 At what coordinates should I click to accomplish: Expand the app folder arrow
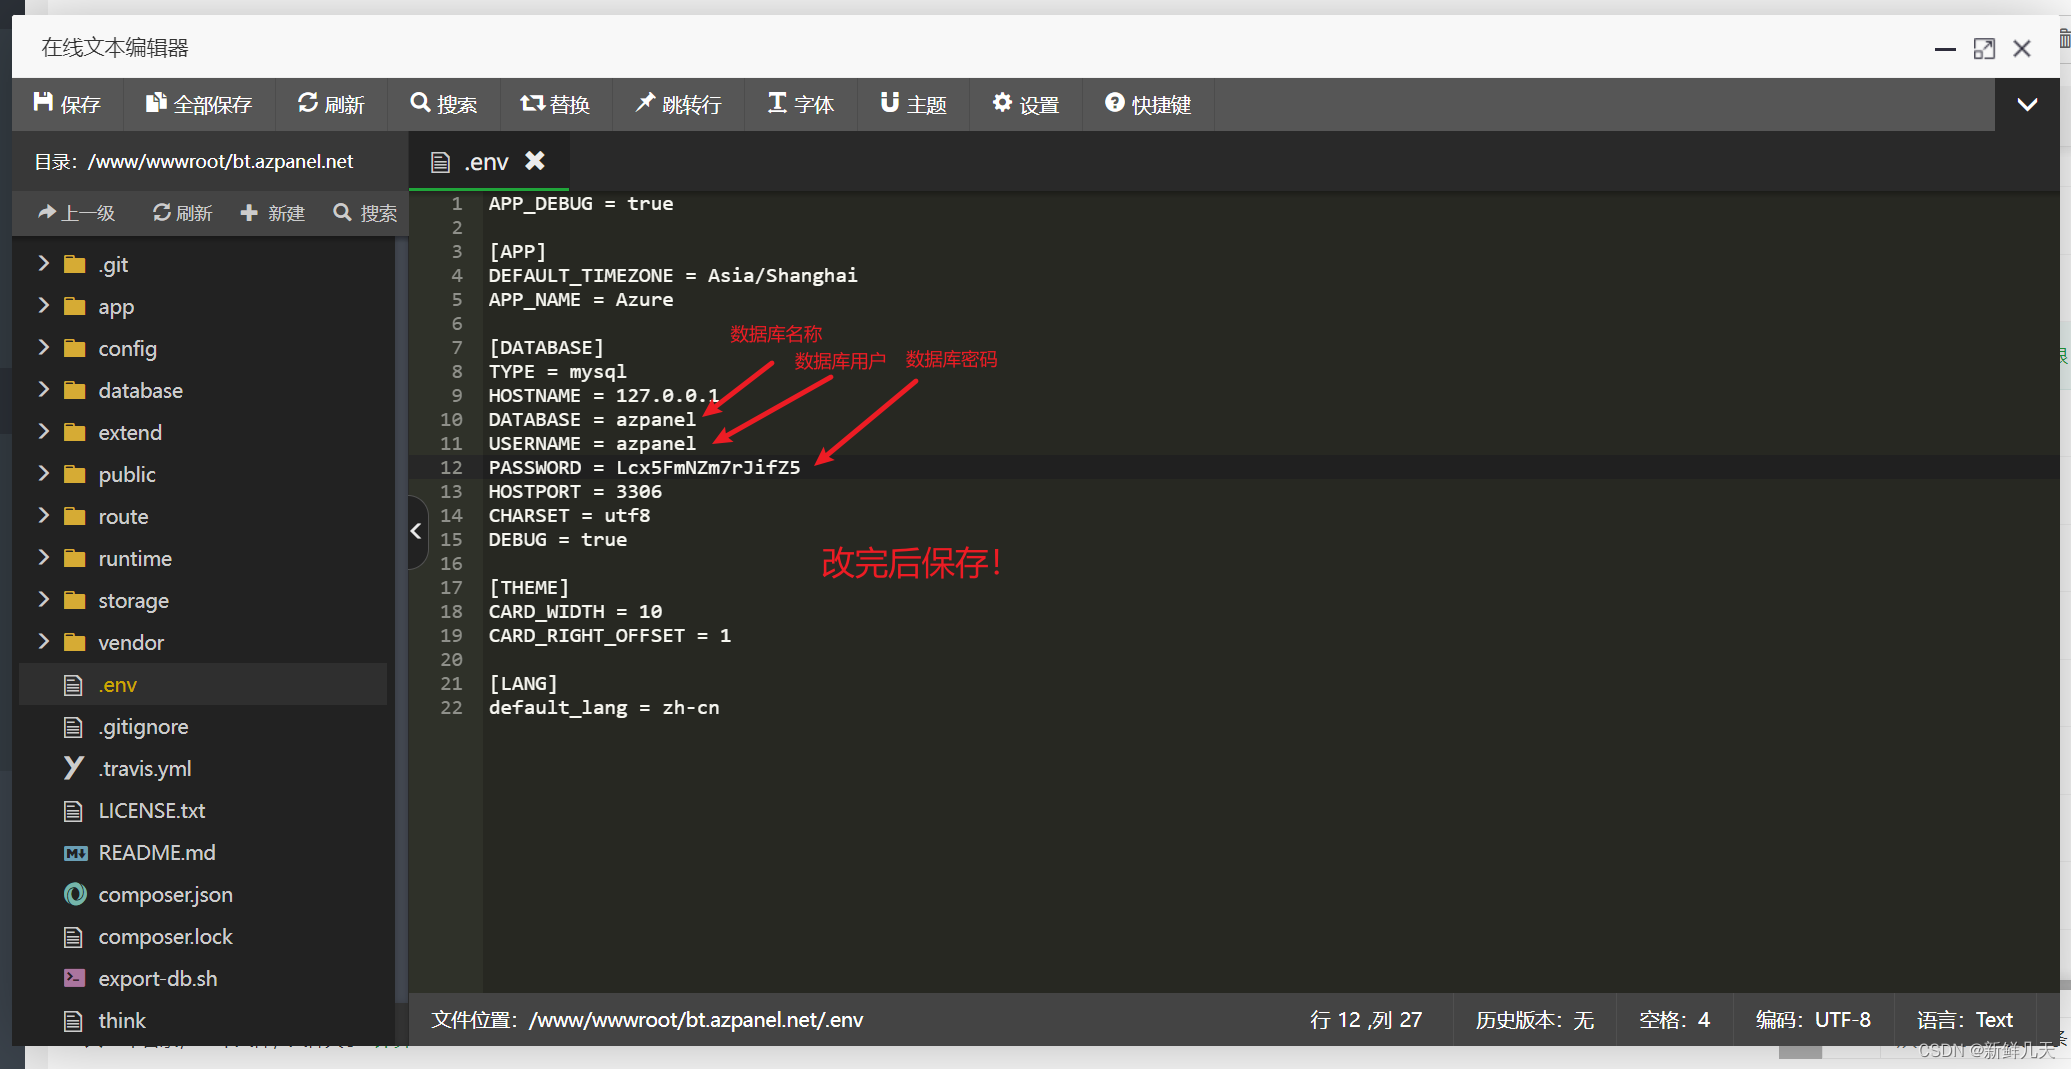point(43,305)
